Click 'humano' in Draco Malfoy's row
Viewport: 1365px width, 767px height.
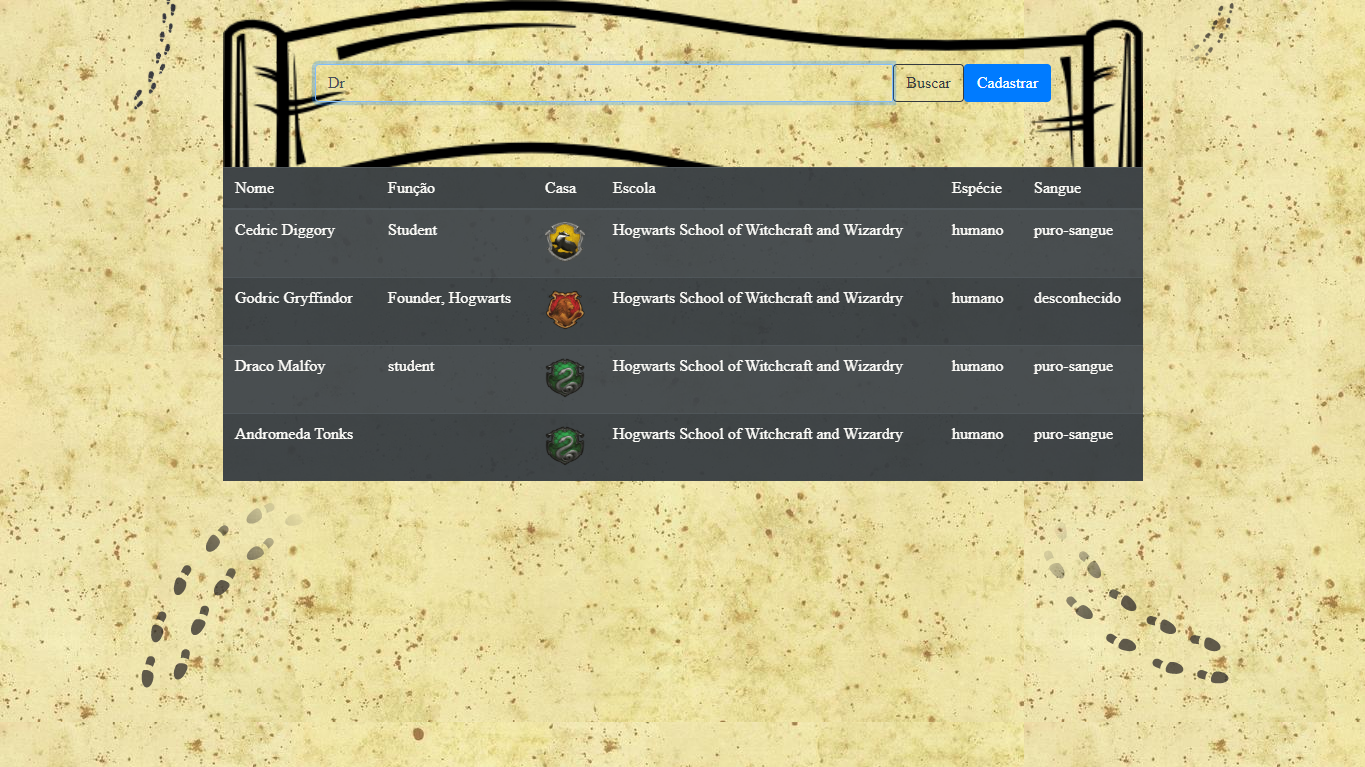point(977,366)
